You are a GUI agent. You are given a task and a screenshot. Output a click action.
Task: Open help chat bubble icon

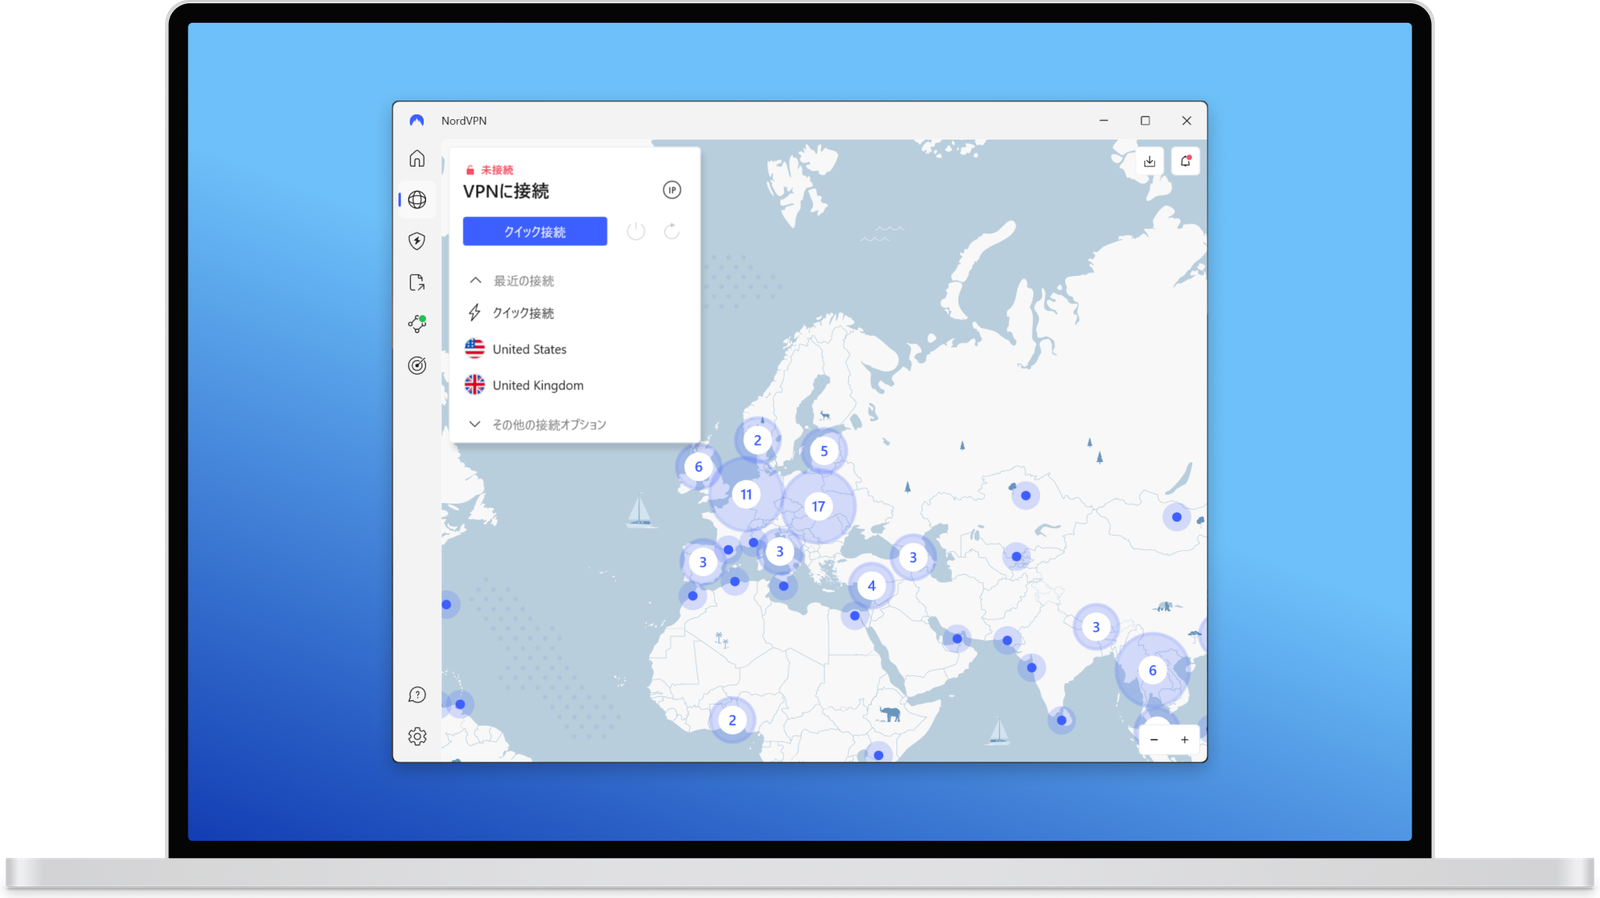(x=417, y=695)
